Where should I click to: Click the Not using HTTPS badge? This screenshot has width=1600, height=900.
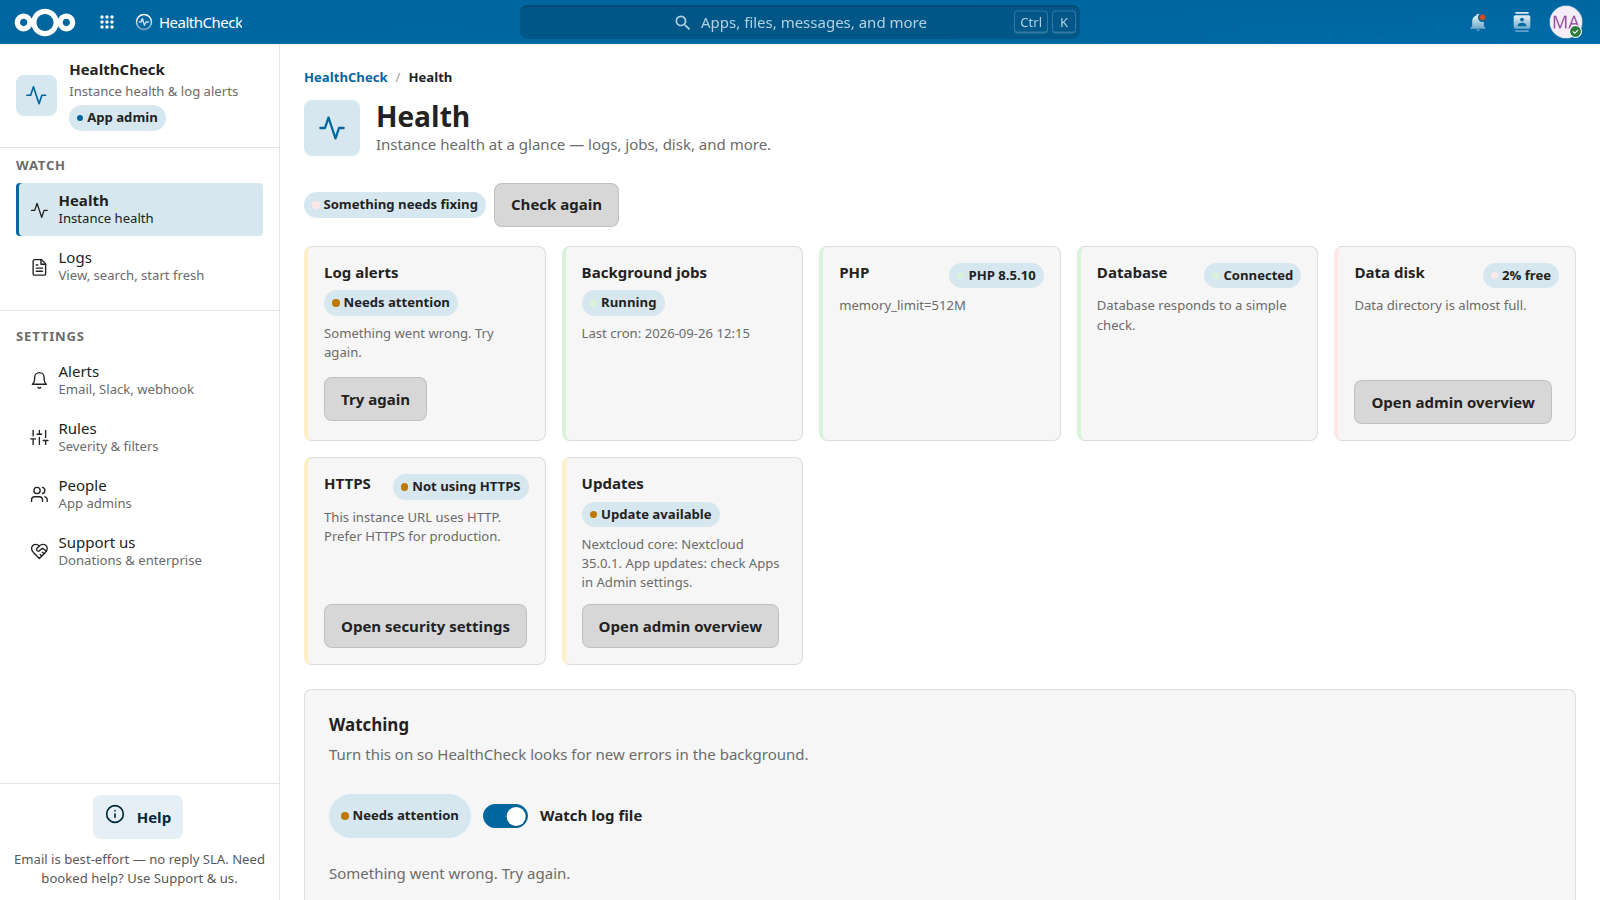(x=461, y=487)
